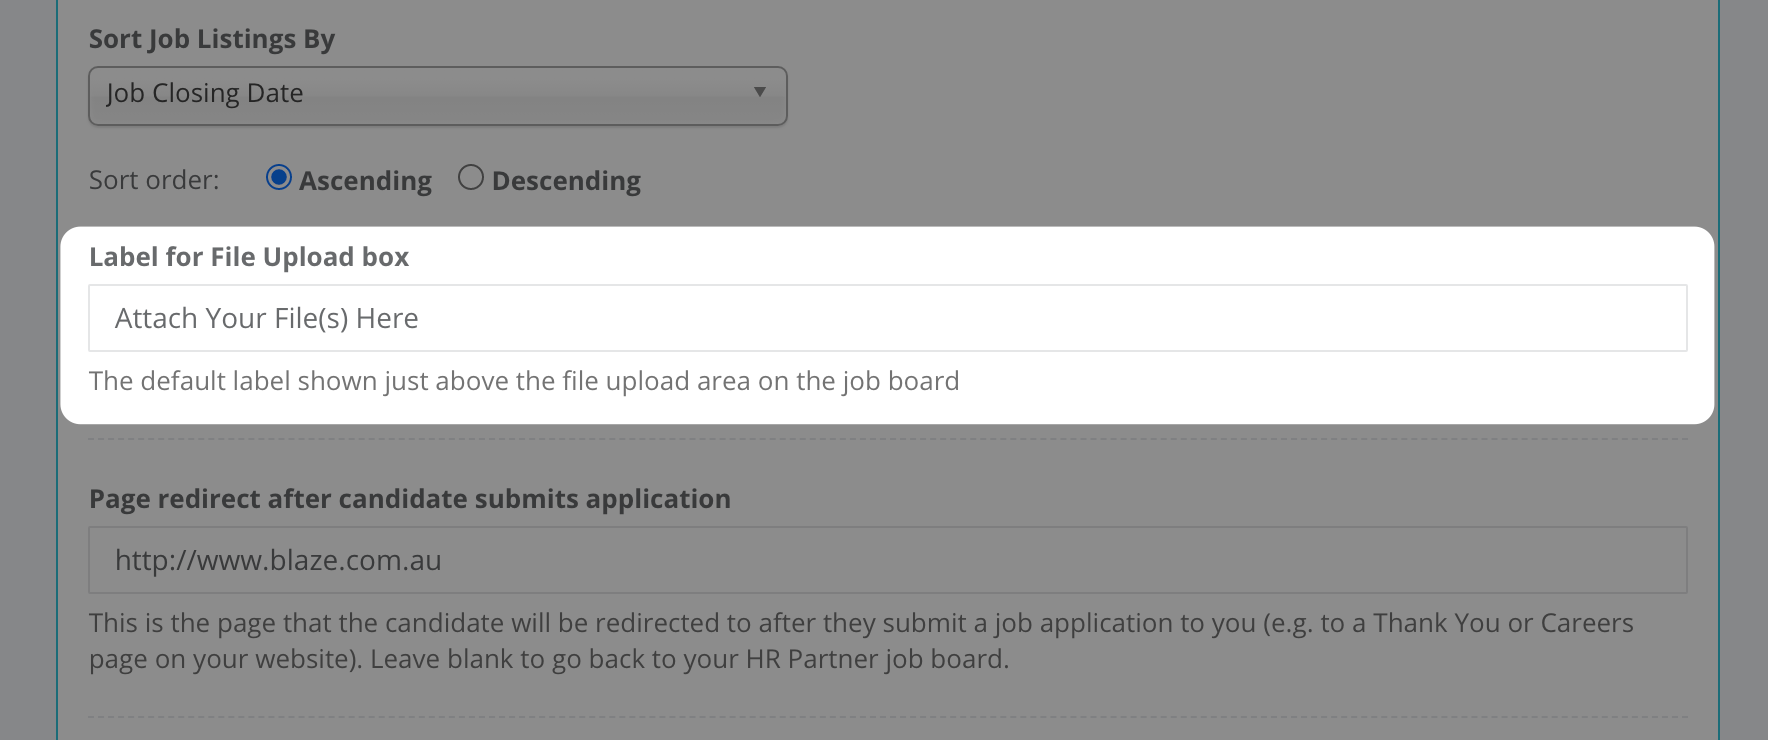1768x740 pixels.
Task: Click the dashed divider below the redirect help text
Action: coord(888,717)
